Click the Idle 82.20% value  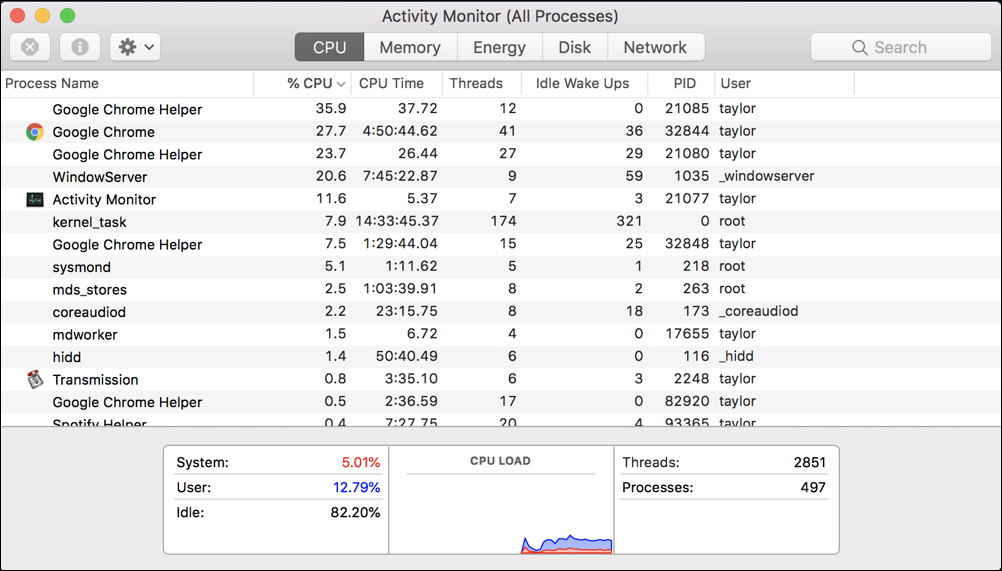click(355, 512)
